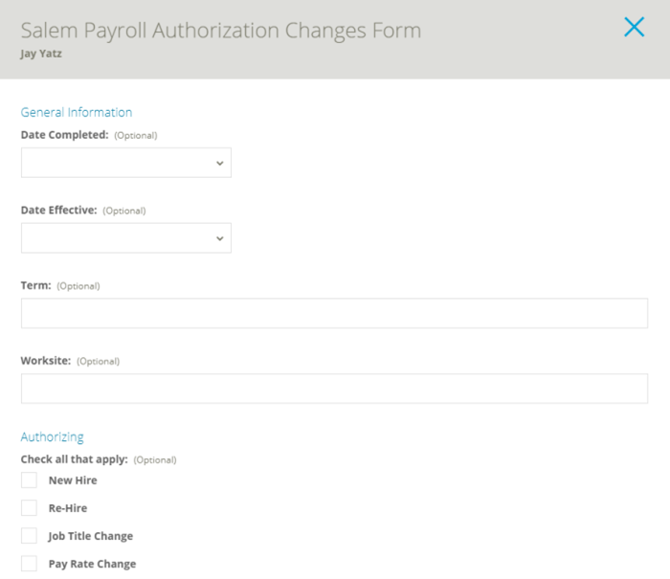This screenshot has width=670, height=579.
Task: Click the New Hire label text
Action: (x=73, y=480)
